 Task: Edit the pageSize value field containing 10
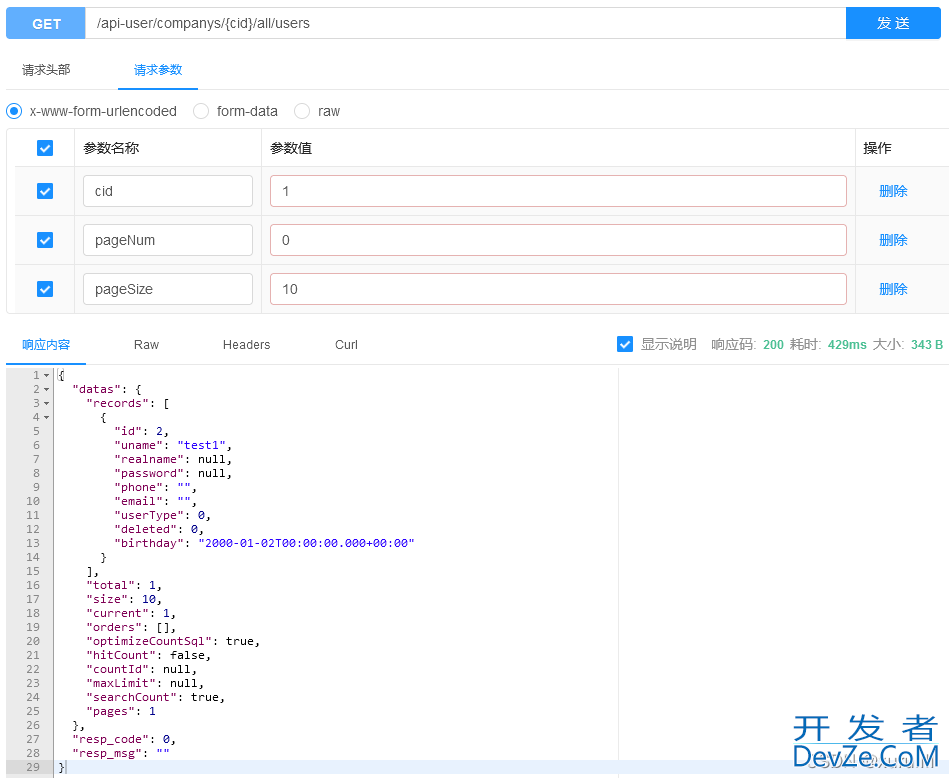[x=558, y=289]
